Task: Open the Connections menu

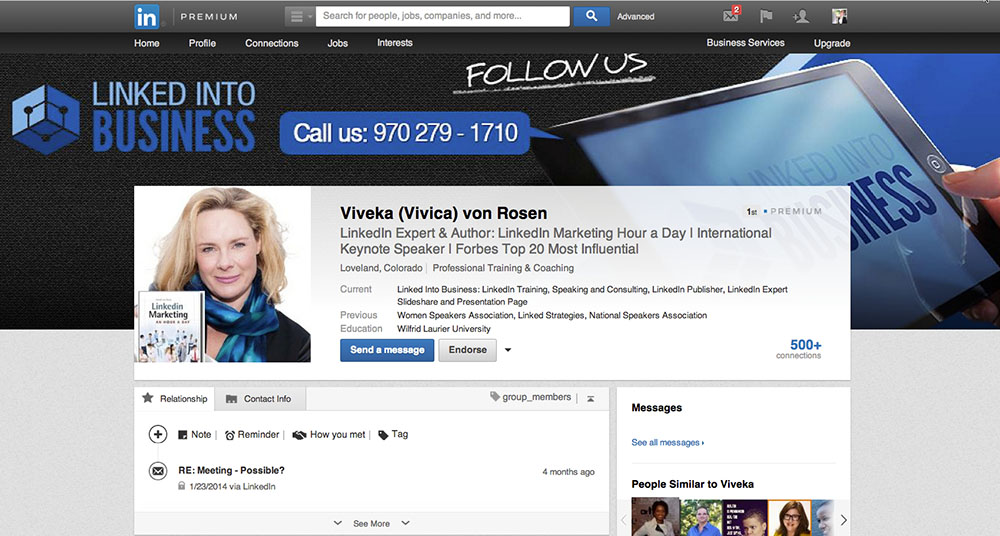Action: coord(272,43)
